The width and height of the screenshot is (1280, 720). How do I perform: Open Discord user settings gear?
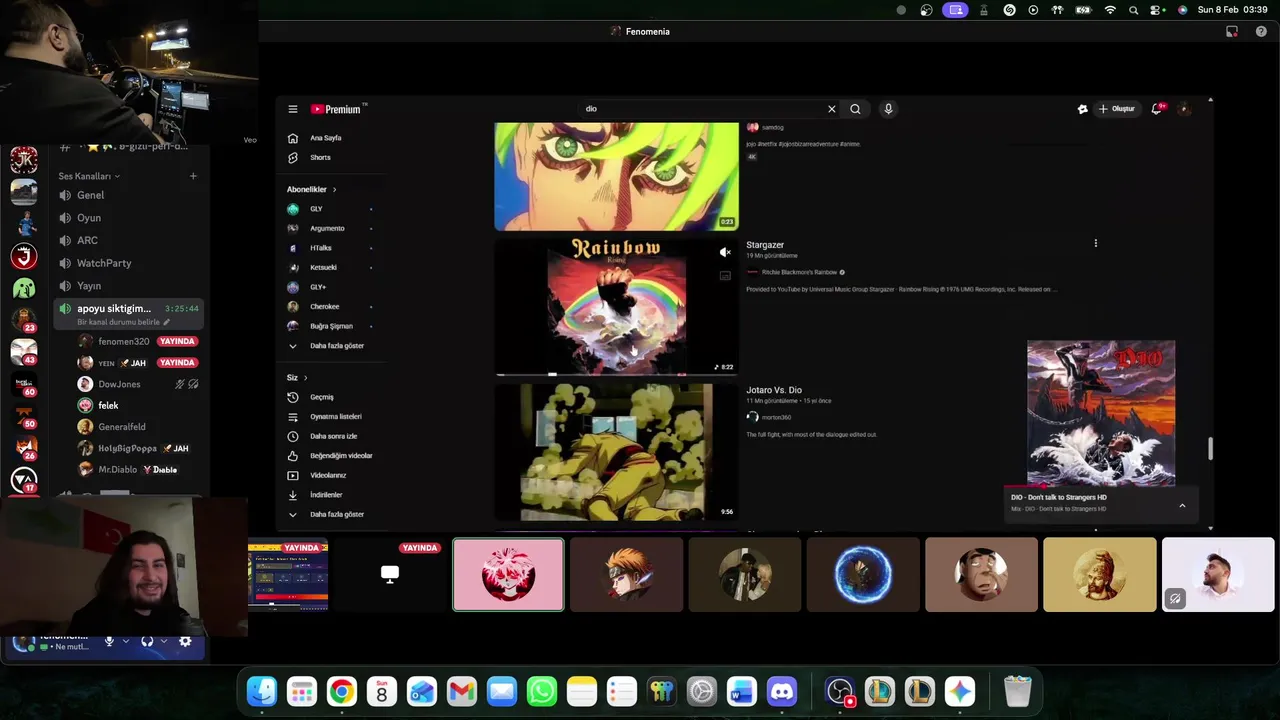[185, 641]
